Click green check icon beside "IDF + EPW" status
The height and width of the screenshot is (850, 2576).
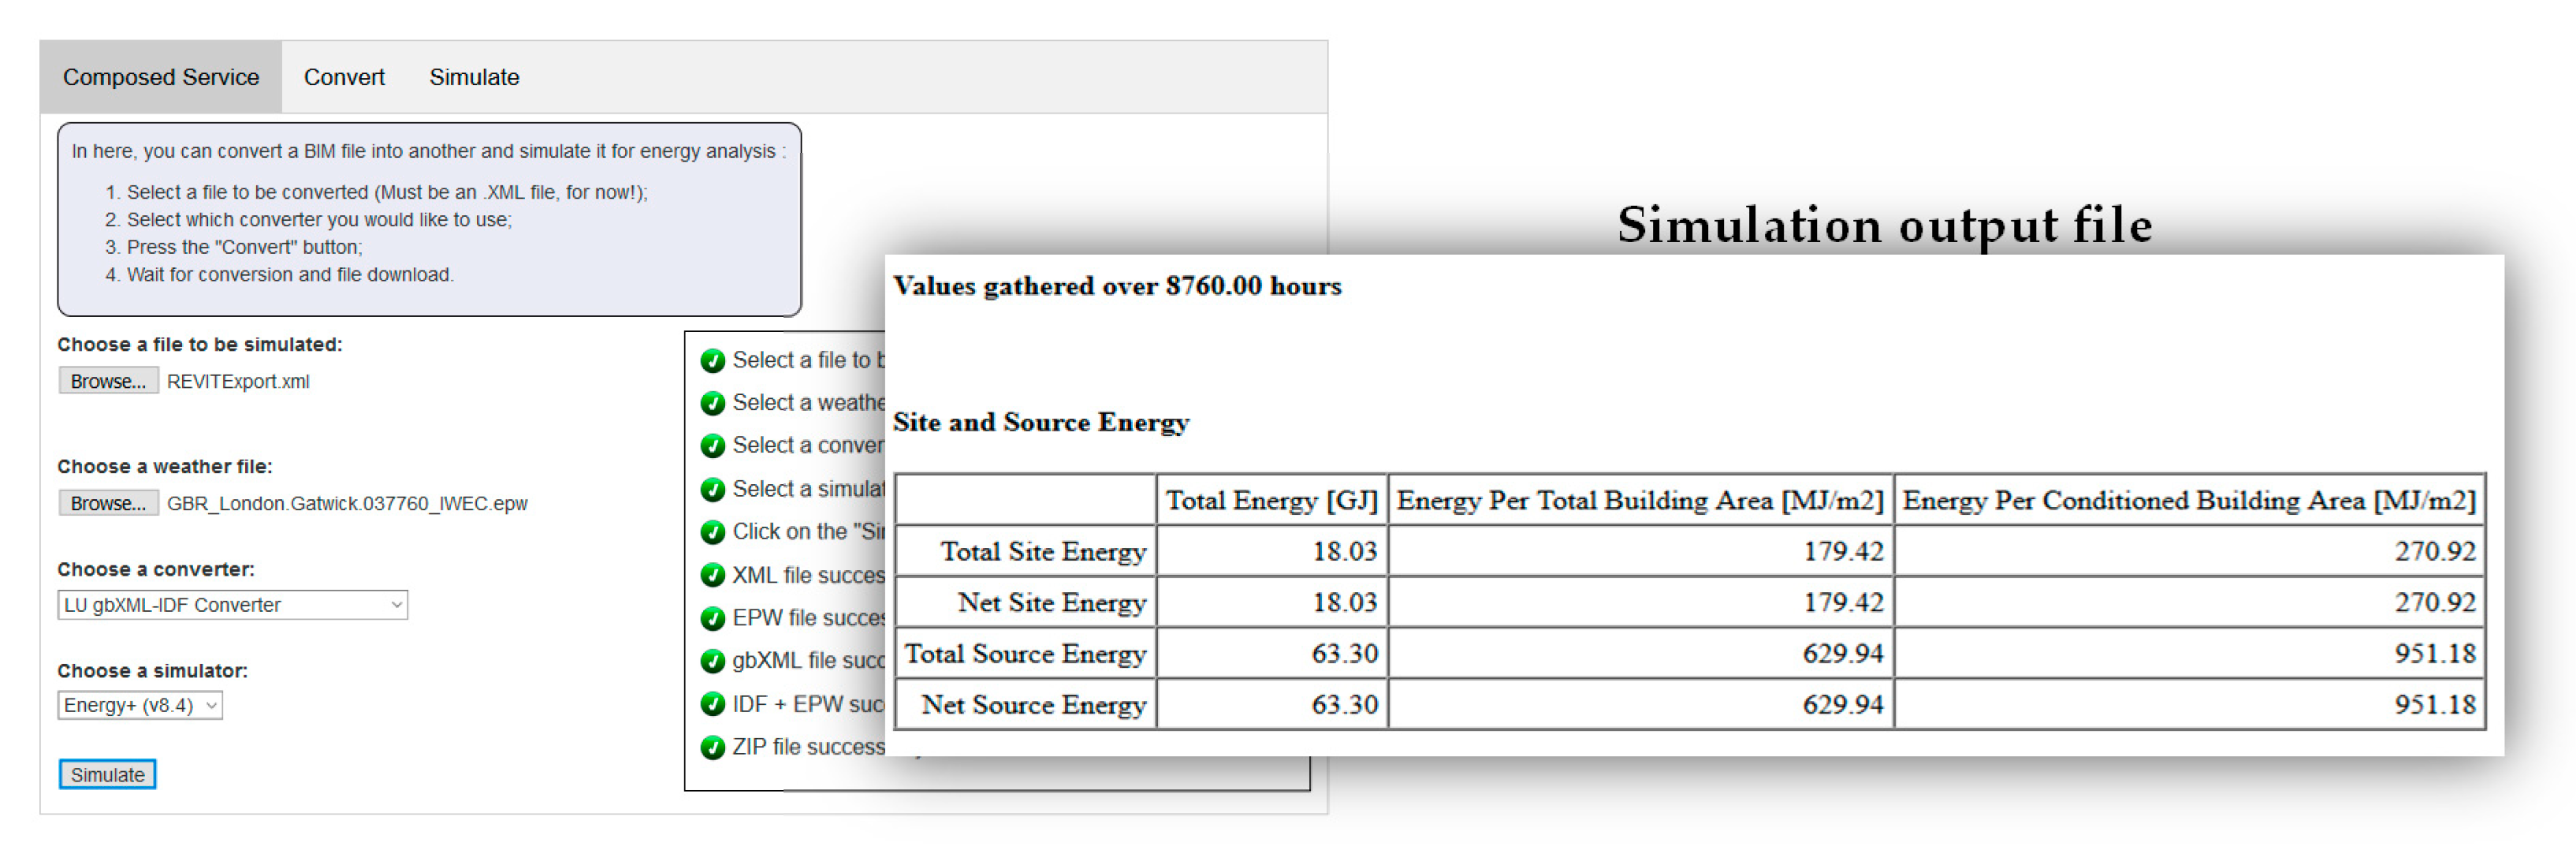click(x=712, y=704)
